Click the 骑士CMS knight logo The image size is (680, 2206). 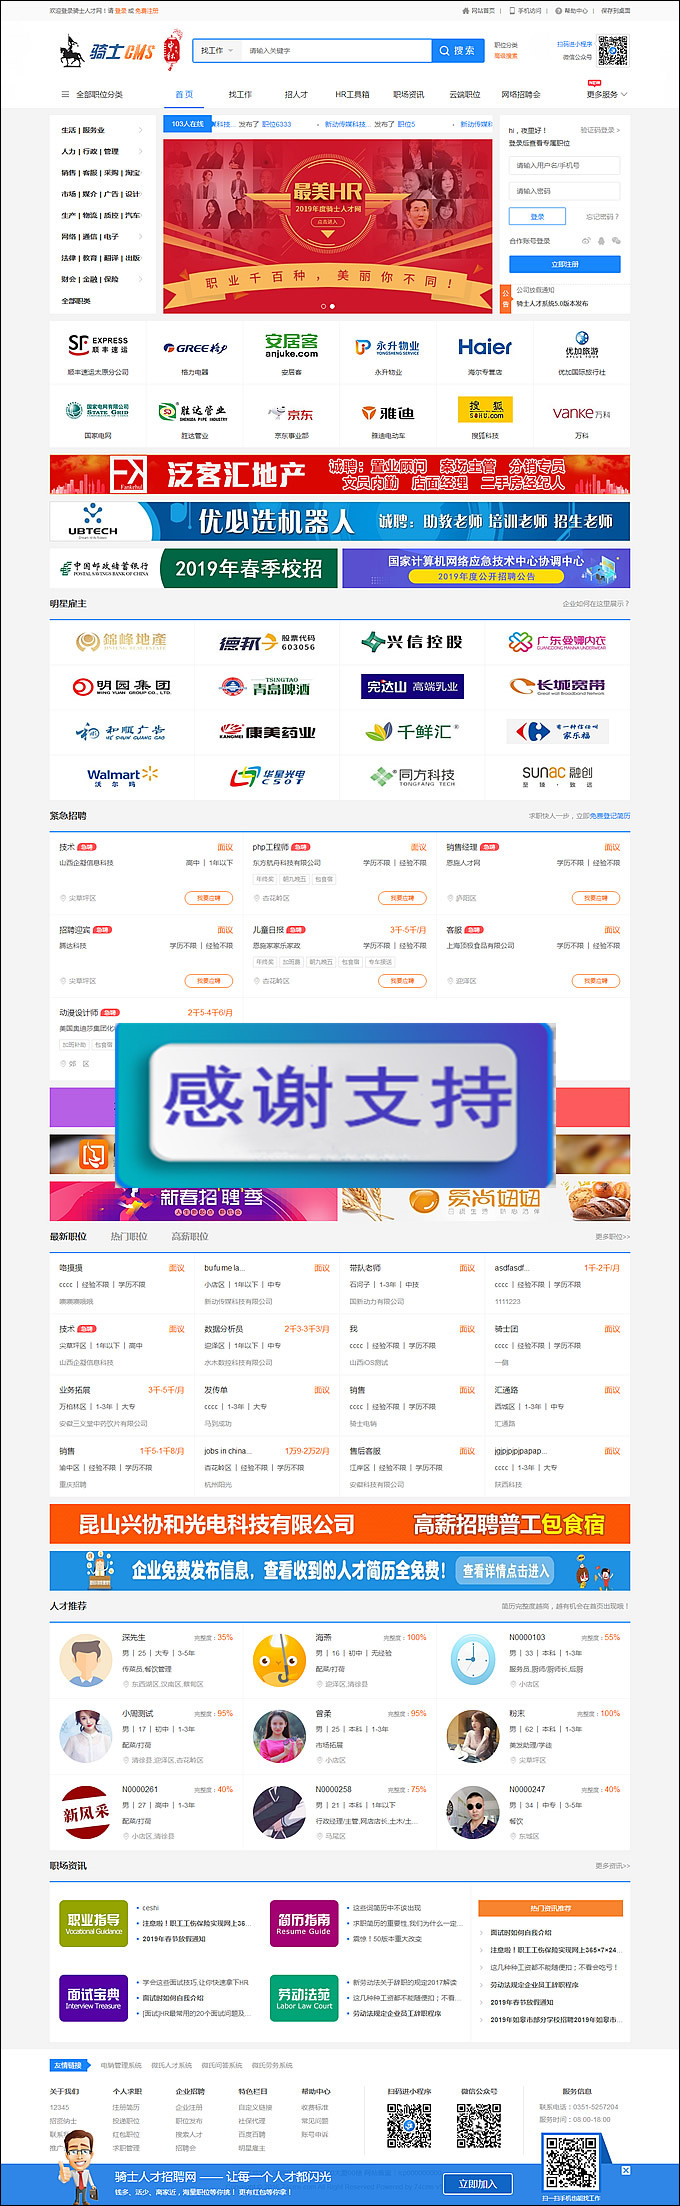[x=105, y=51]
